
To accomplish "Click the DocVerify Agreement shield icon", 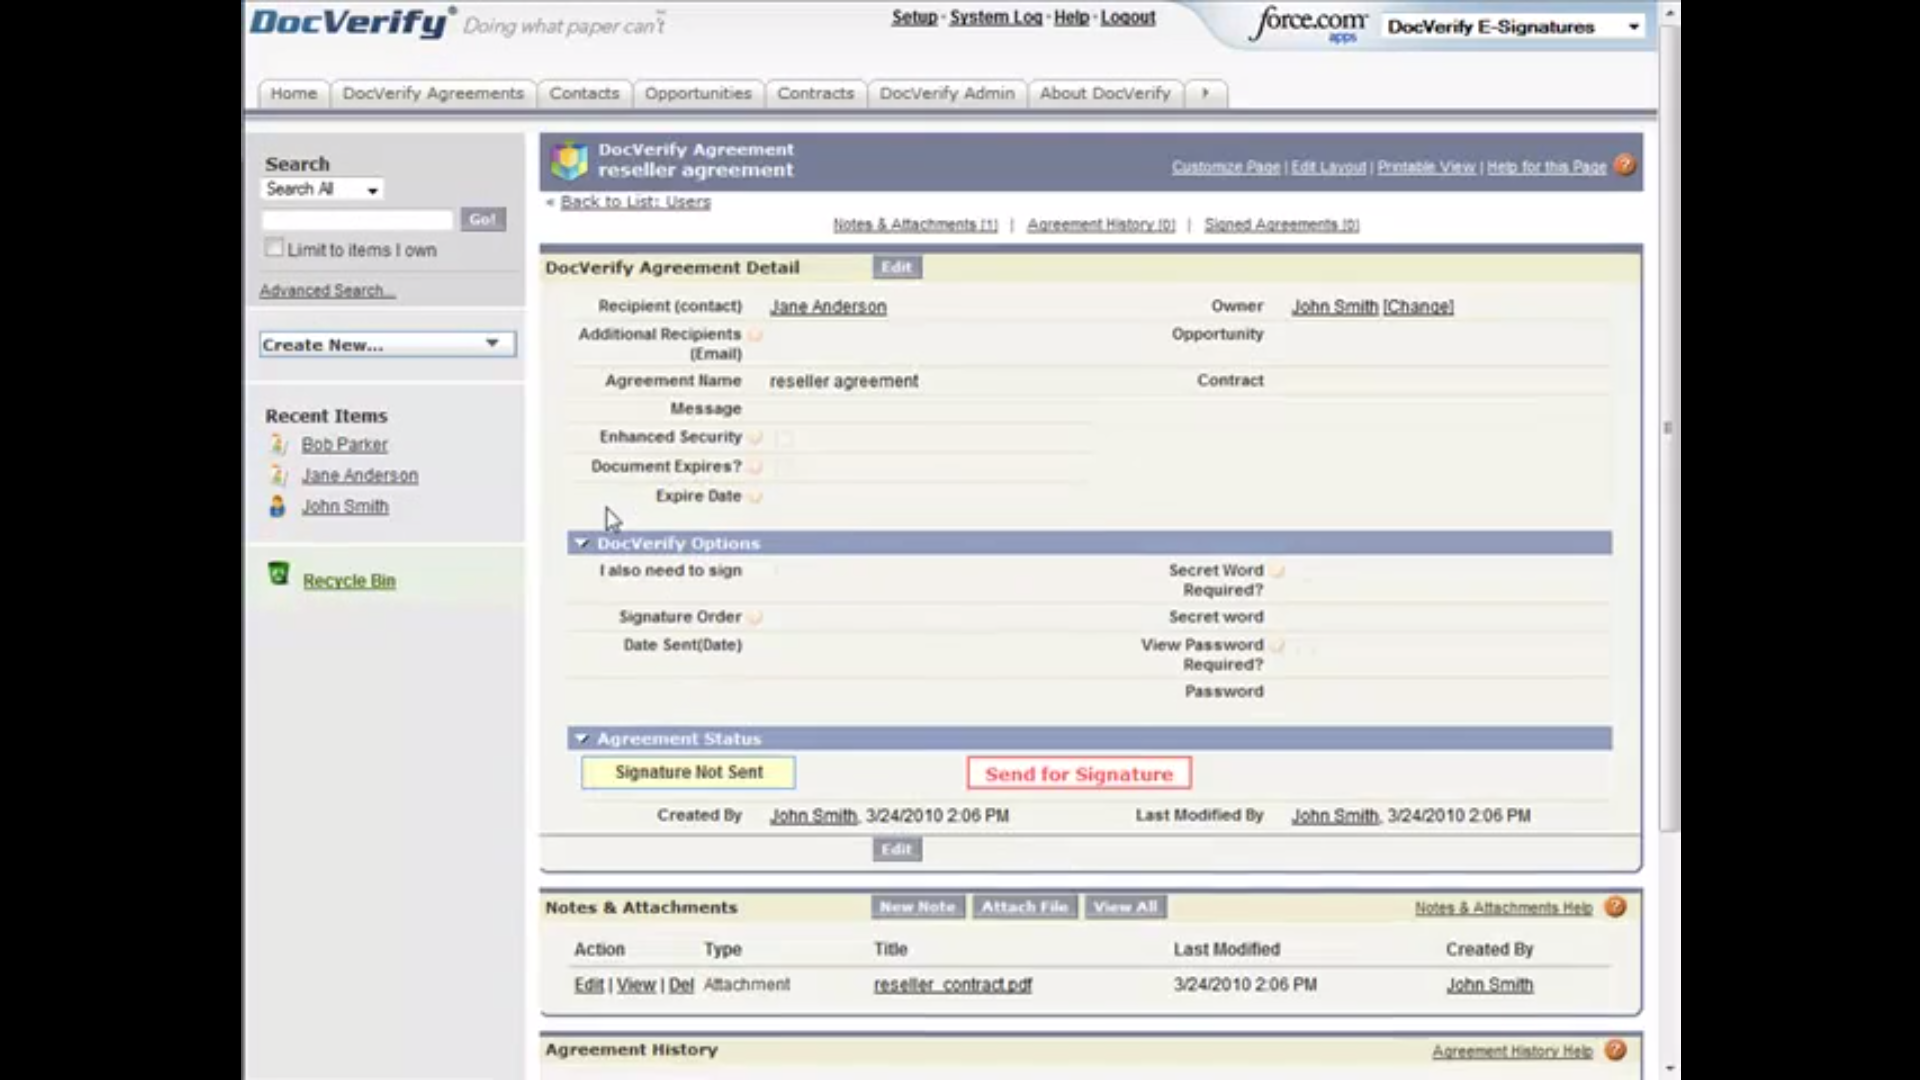I will click(569, 158).
